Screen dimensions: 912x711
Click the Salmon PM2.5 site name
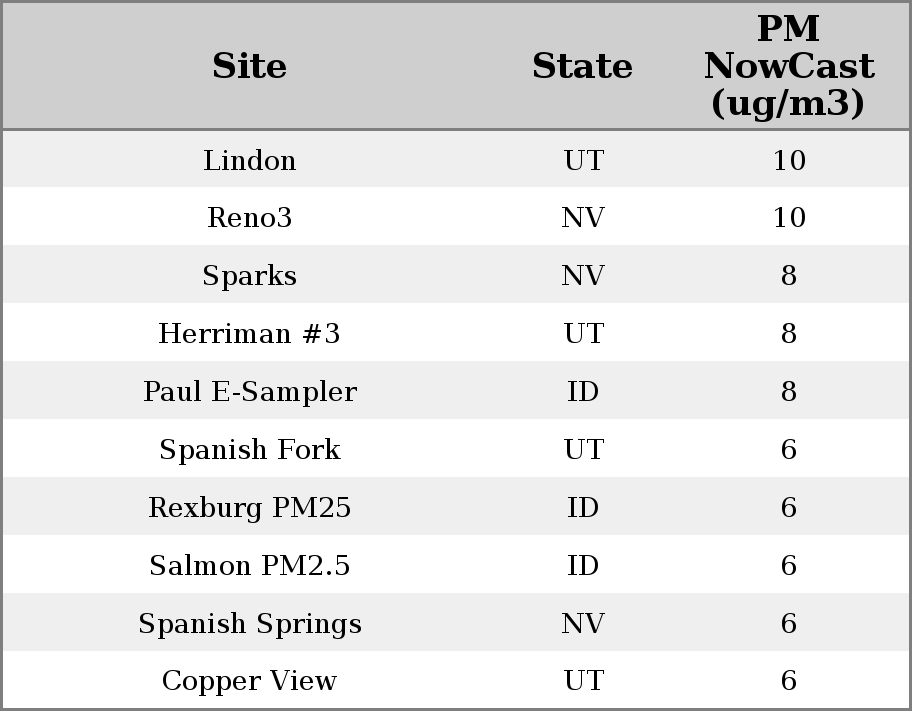(249, 565)
